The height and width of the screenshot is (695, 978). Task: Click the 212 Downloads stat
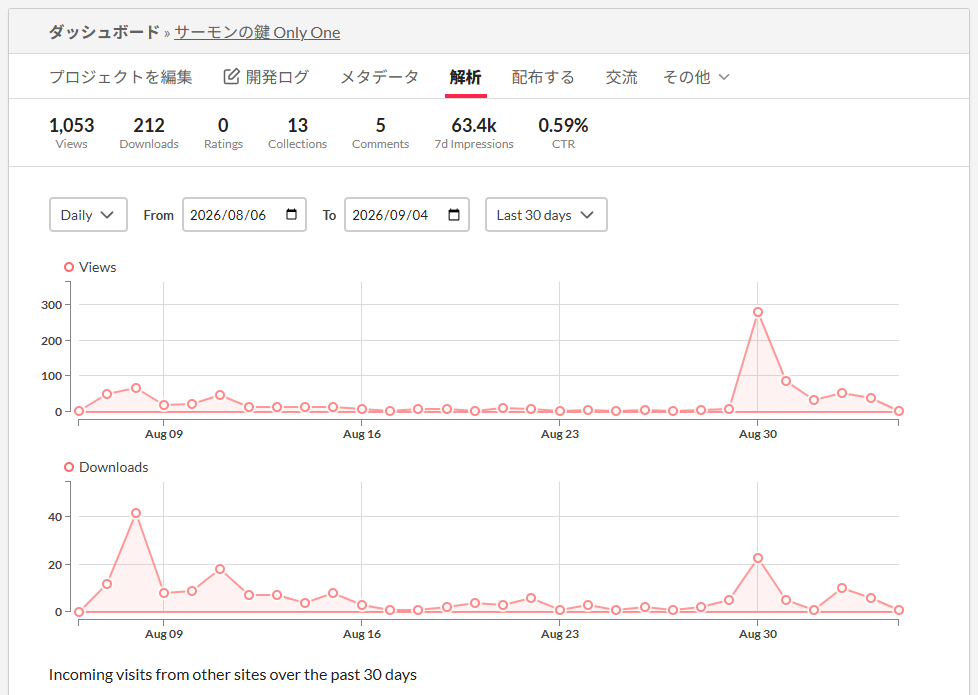149,133
